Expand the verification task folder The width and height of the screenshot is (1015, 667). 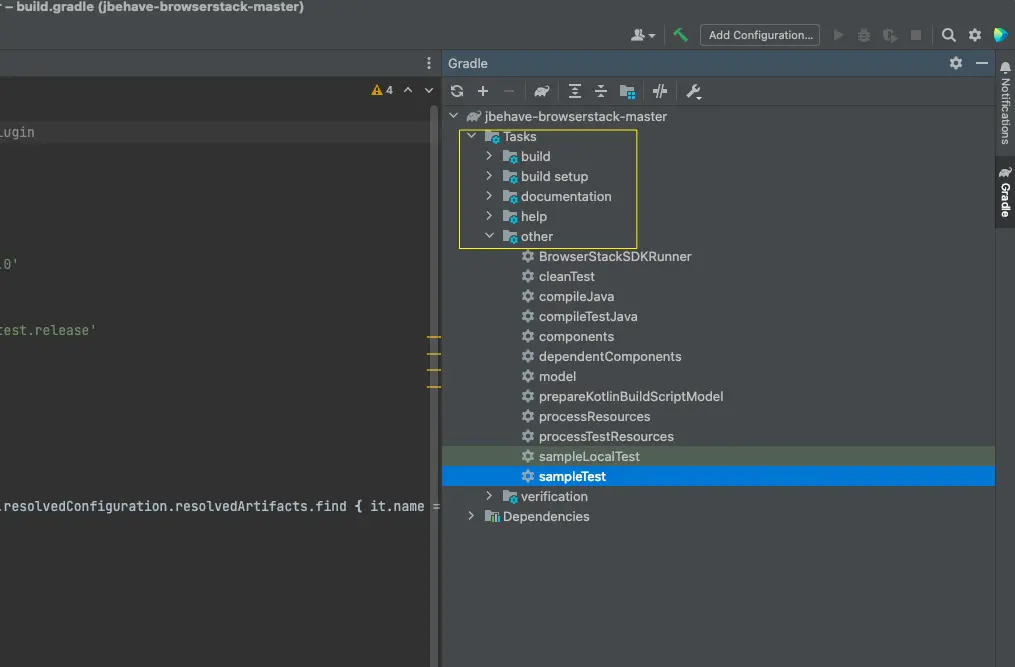point(489,496)
